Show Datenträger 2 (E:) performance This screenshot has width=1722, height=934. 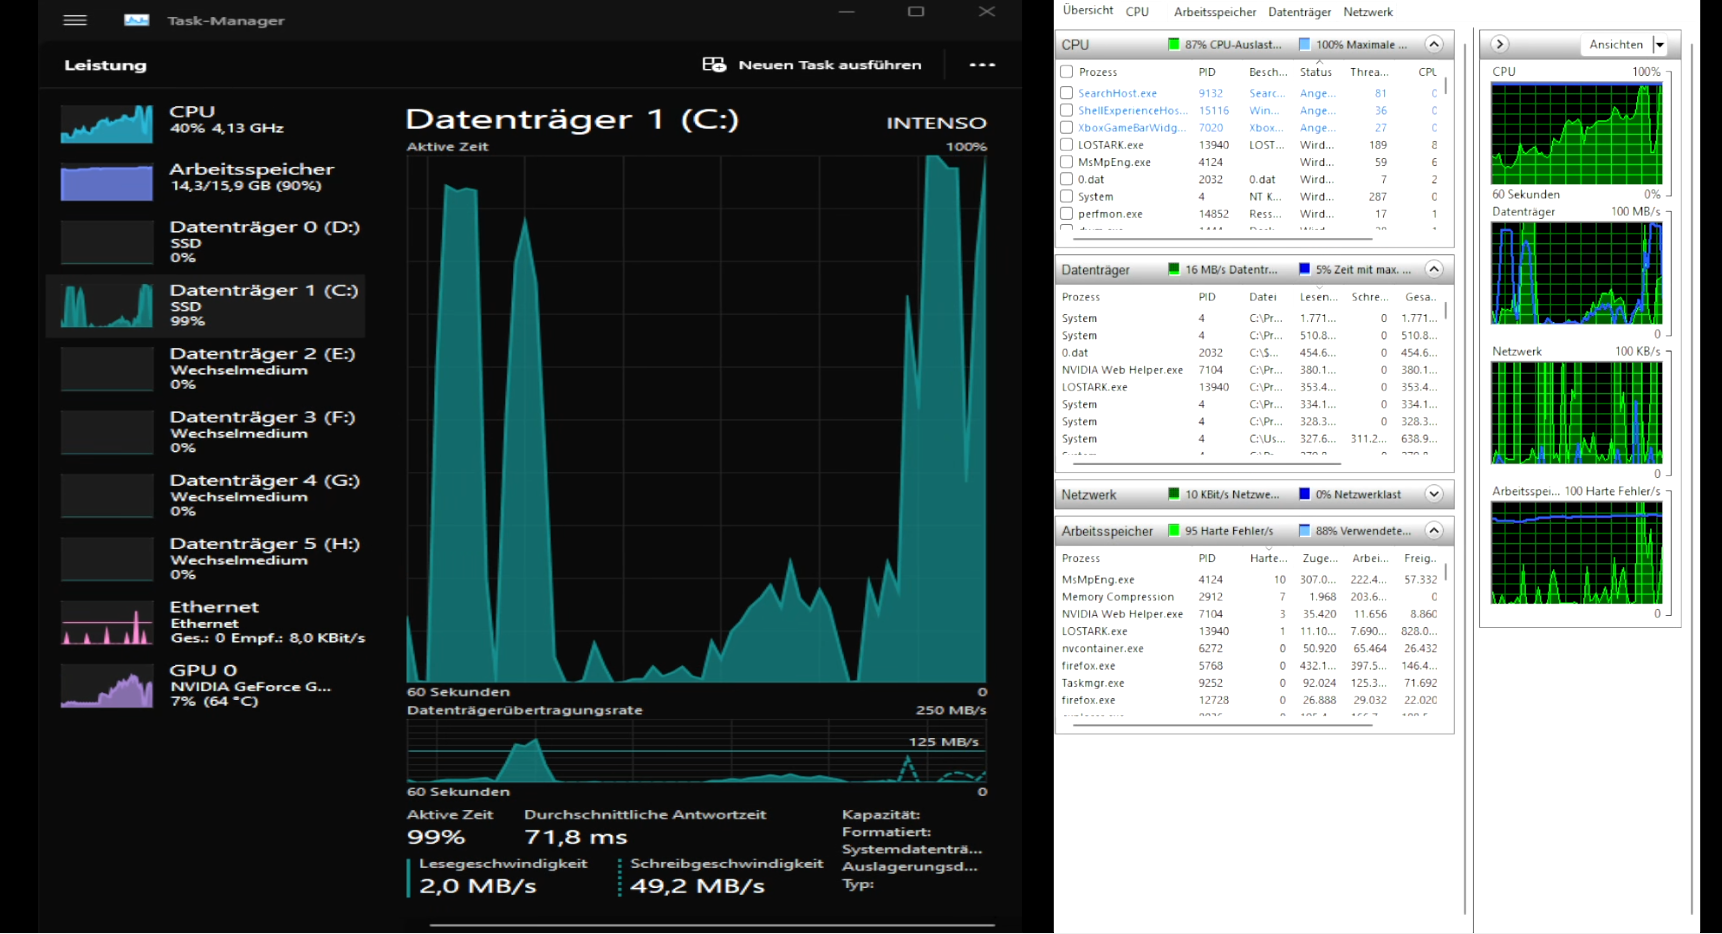click(x=205, y=368)
